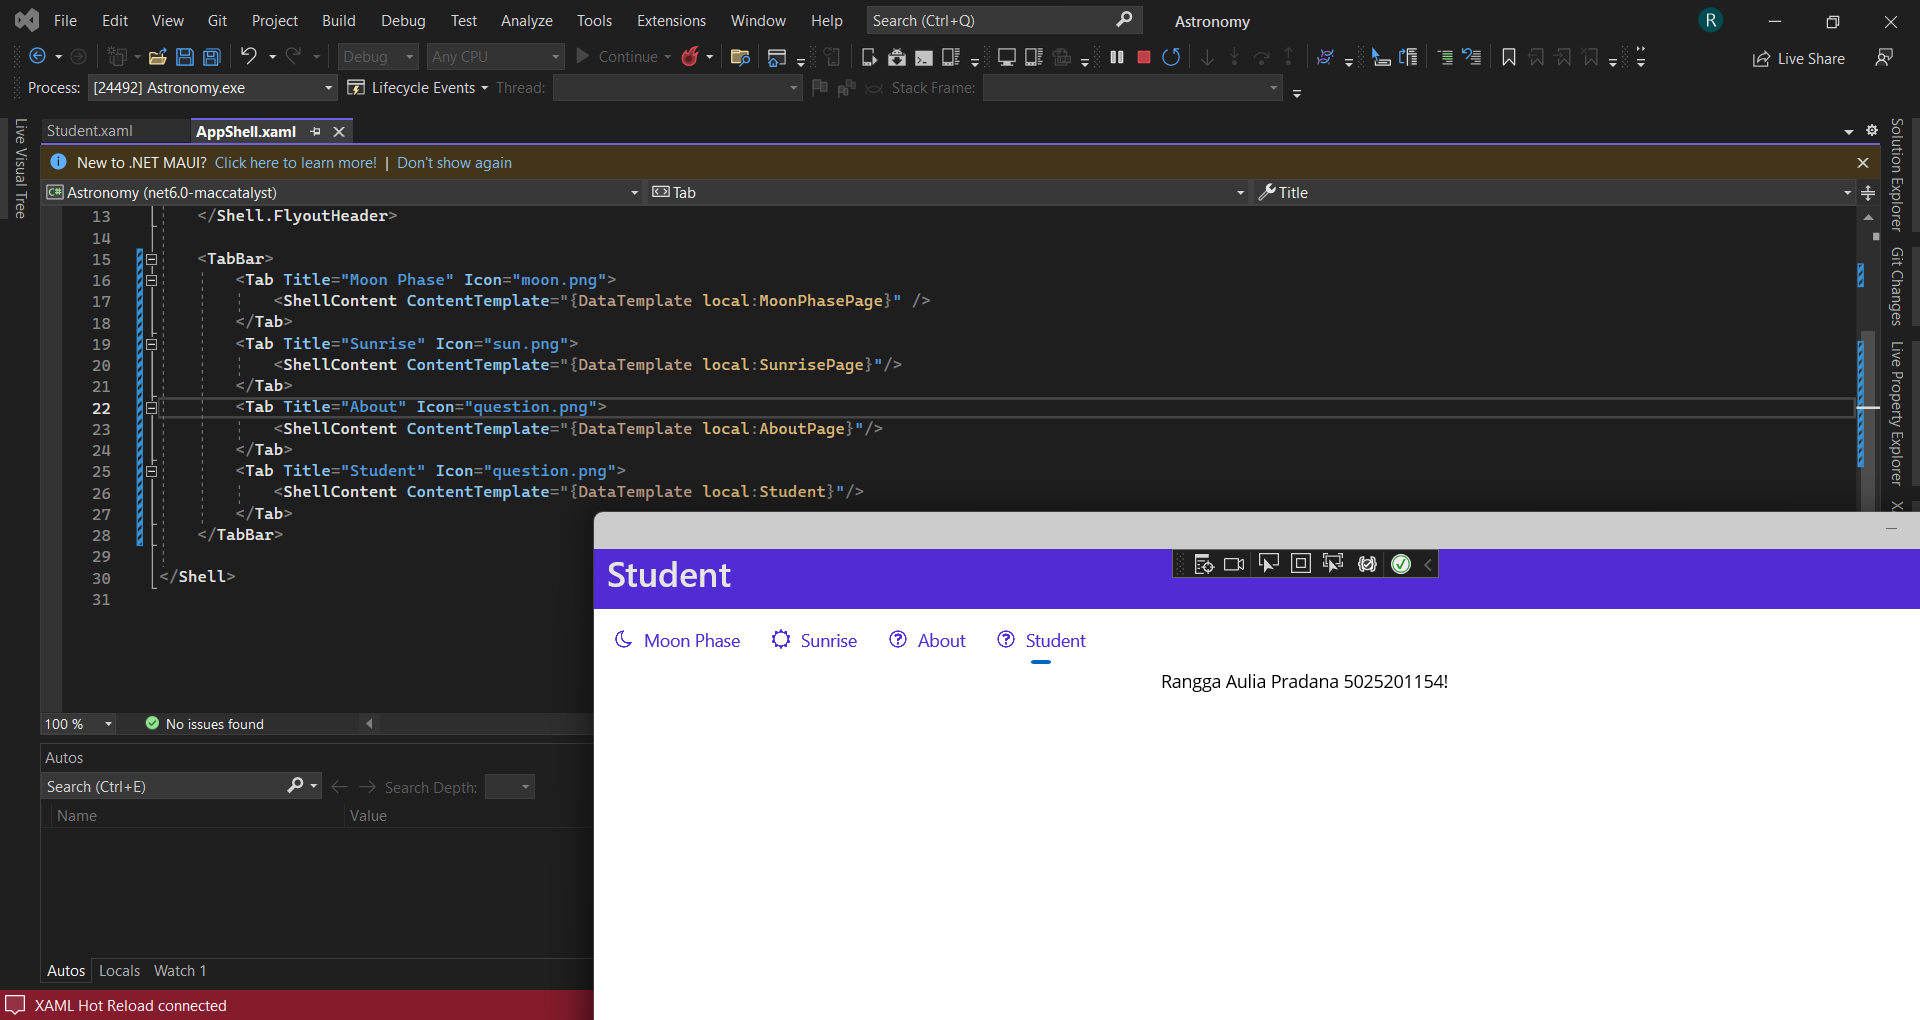Pin the AppShell.xaml tab
Screen dimensions: 1920x1020
(316, 131)
